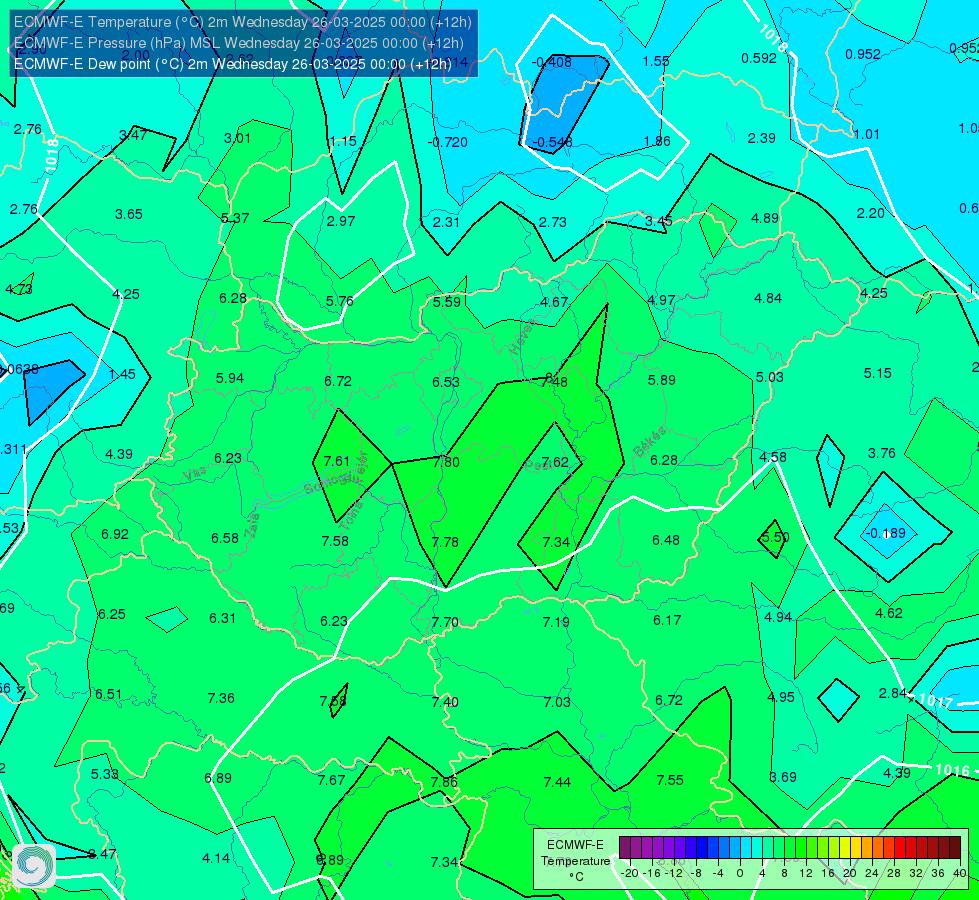Image resolution: width=979 pixels, height=900 pixels.
Task: Click the 4.67 value on the map
Action: (554, 302)
